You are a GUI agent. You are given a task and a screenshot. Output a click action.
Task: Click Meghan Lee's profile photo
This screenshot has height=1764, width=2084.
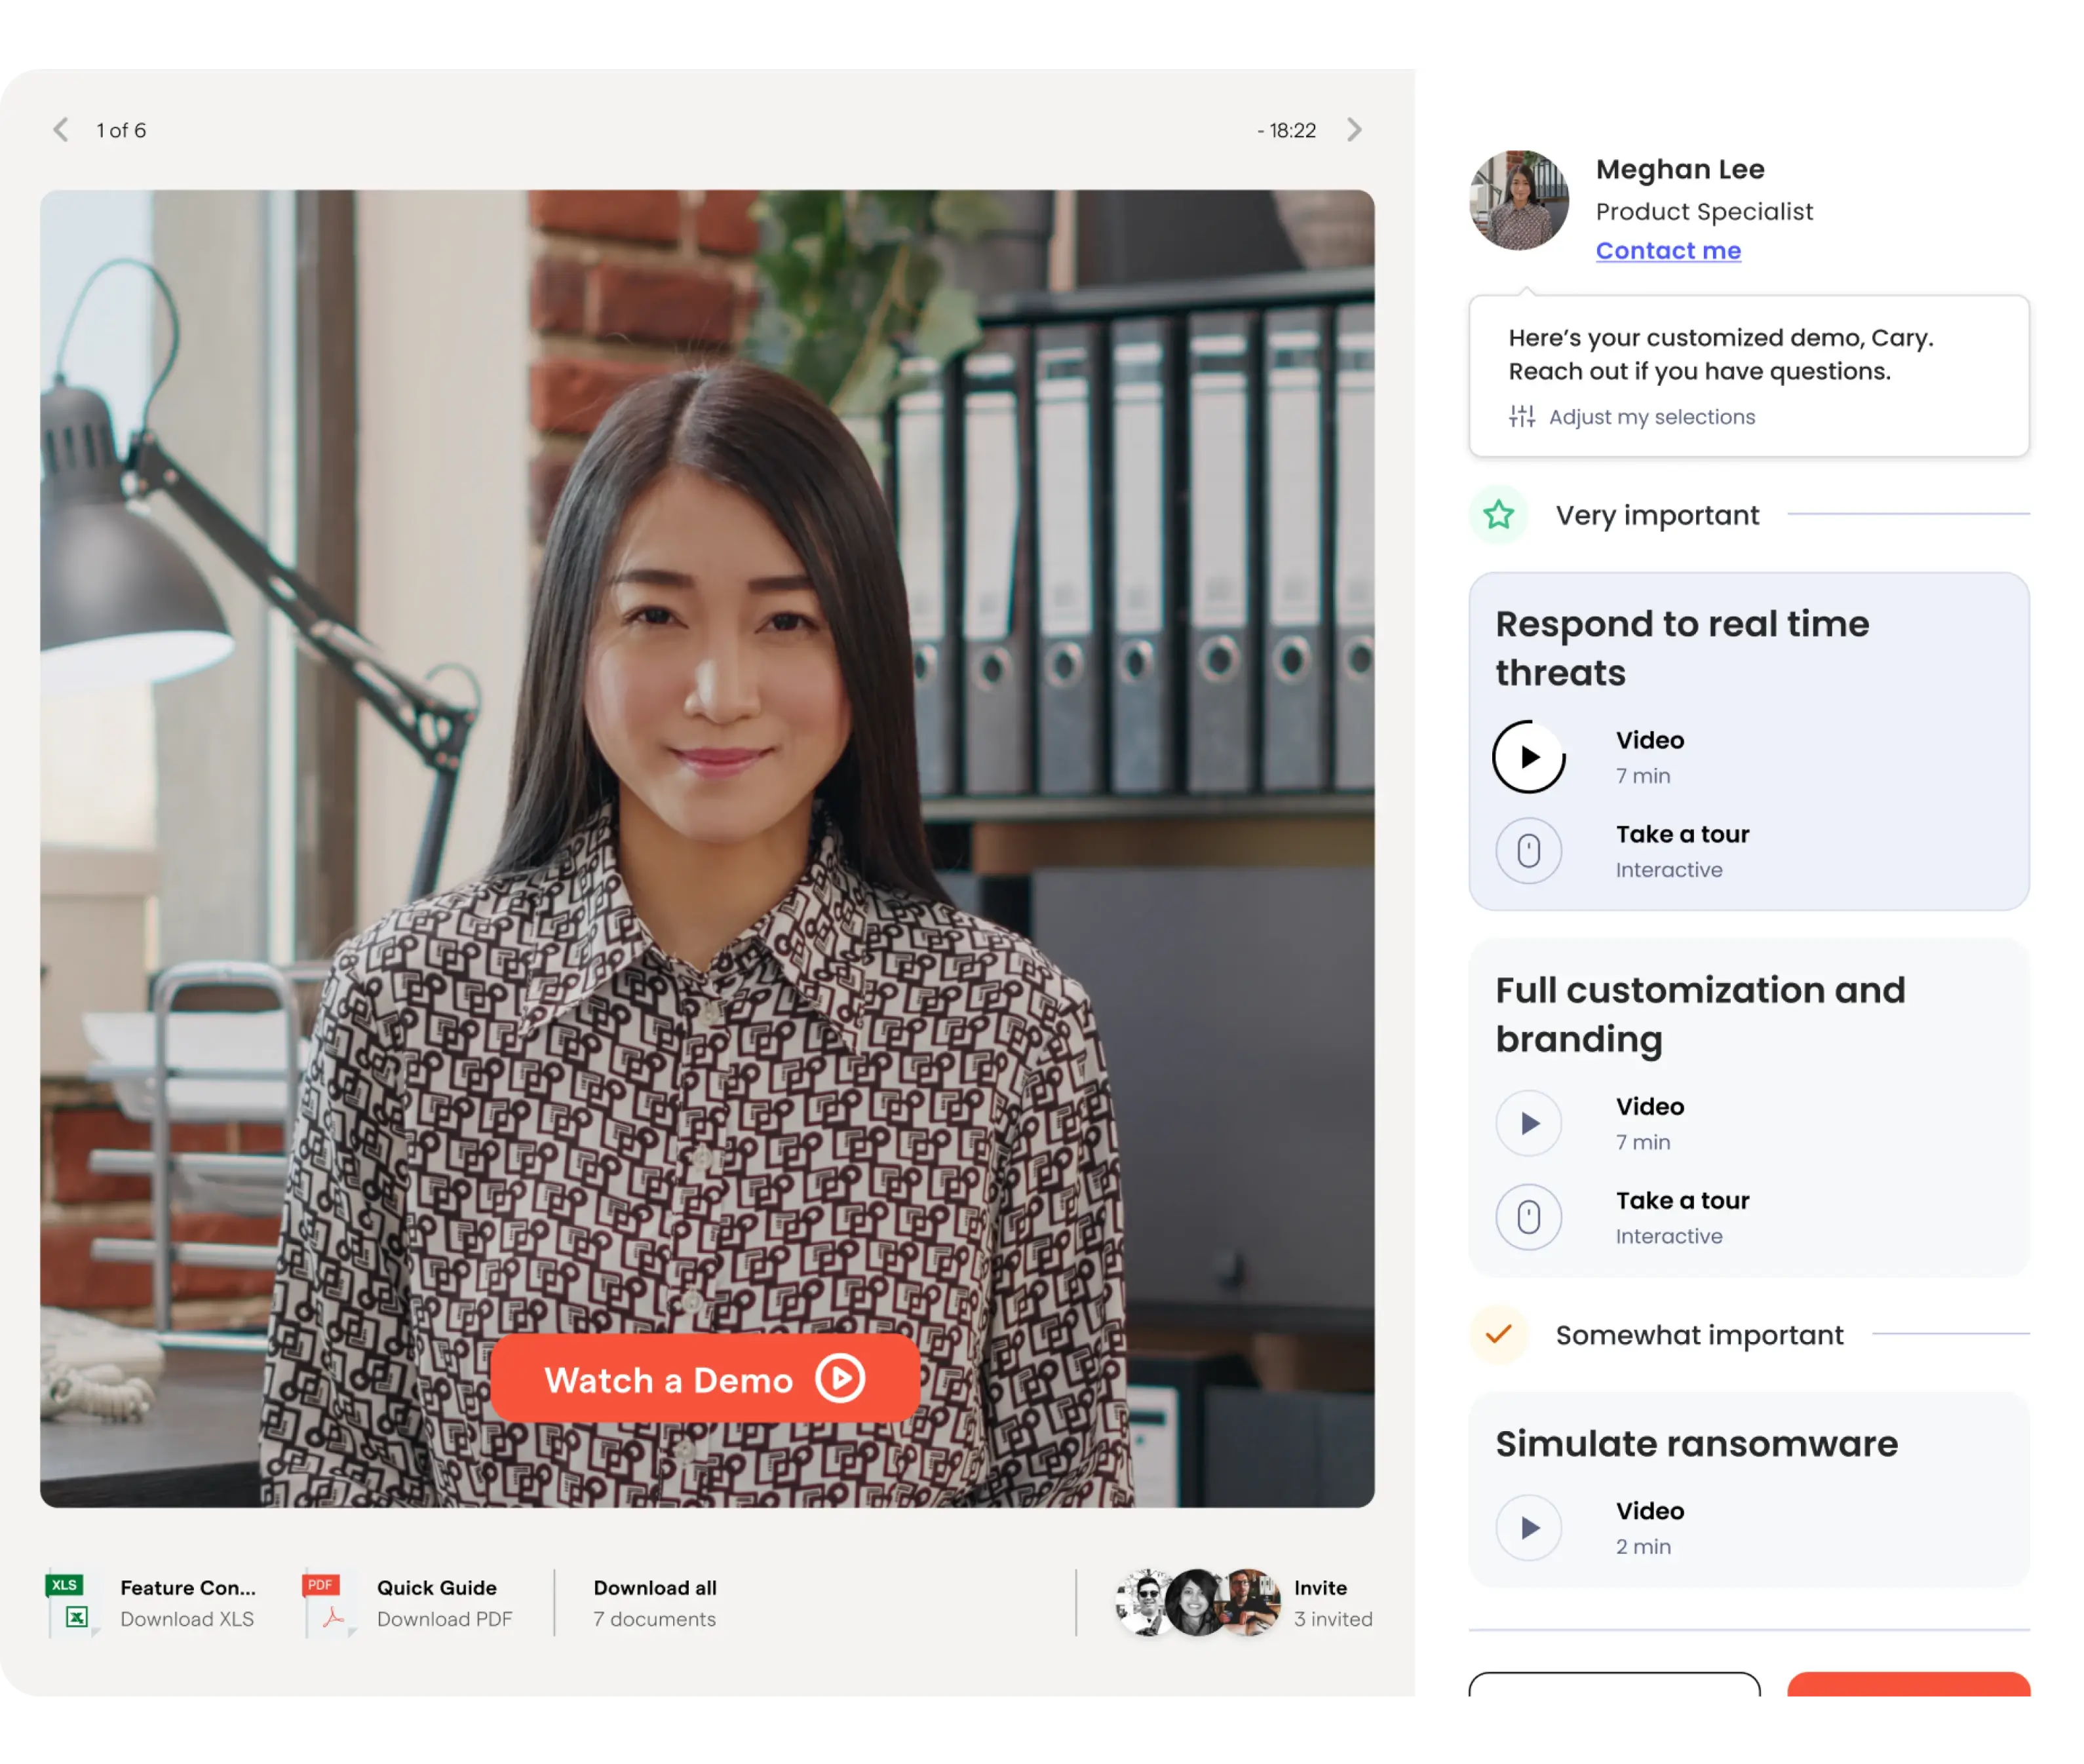point(1518,200)
